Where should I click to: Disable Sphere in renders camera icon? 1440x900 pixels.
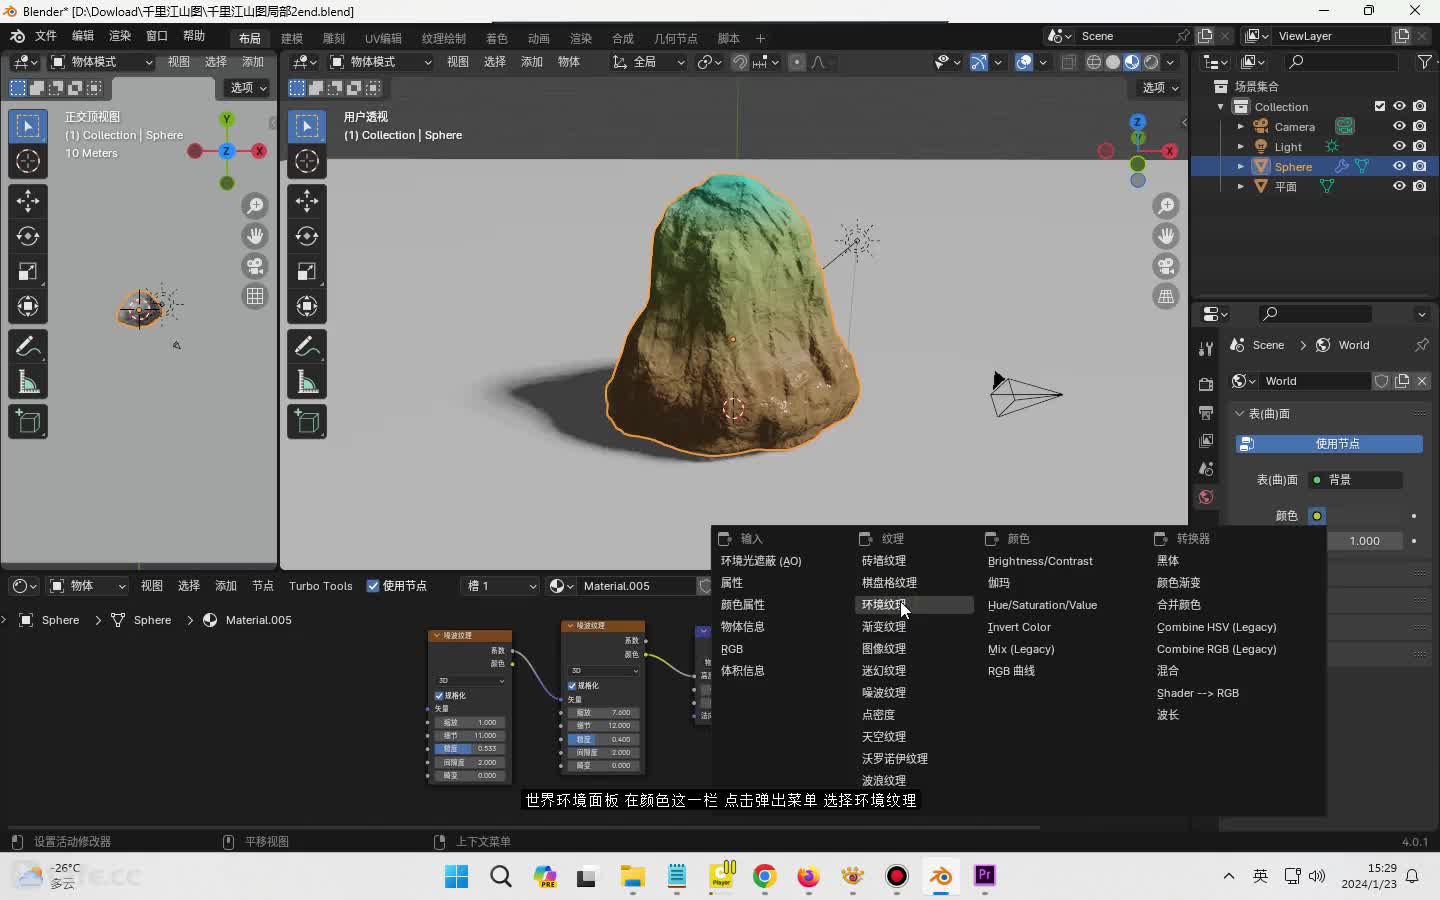1420,166
